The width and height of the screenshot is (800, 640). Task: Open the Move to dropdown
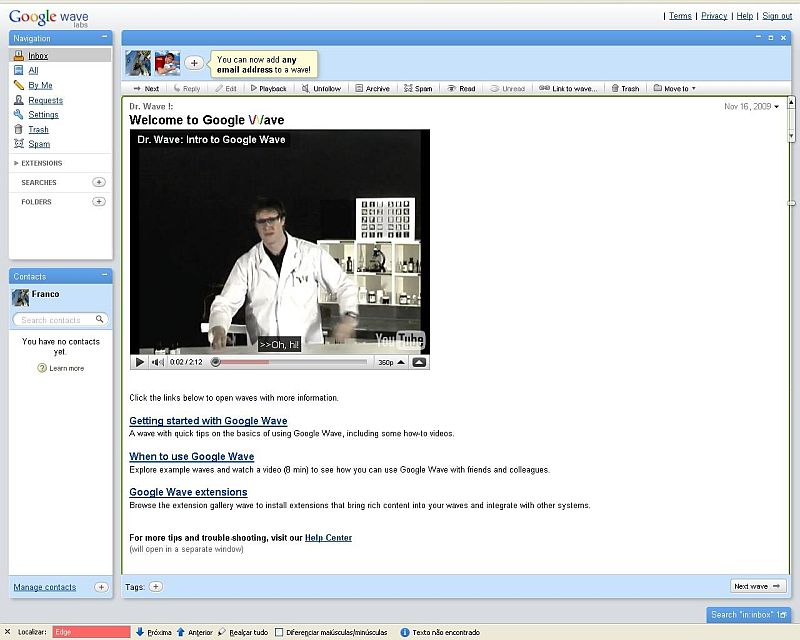pyautogui.click(x=675, y=89)
